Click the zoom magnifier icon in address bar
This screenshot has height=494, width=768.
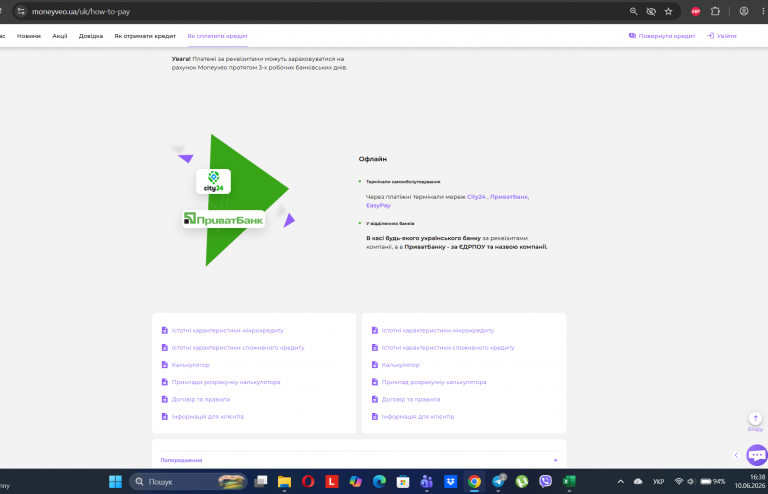tap(633, 11)
